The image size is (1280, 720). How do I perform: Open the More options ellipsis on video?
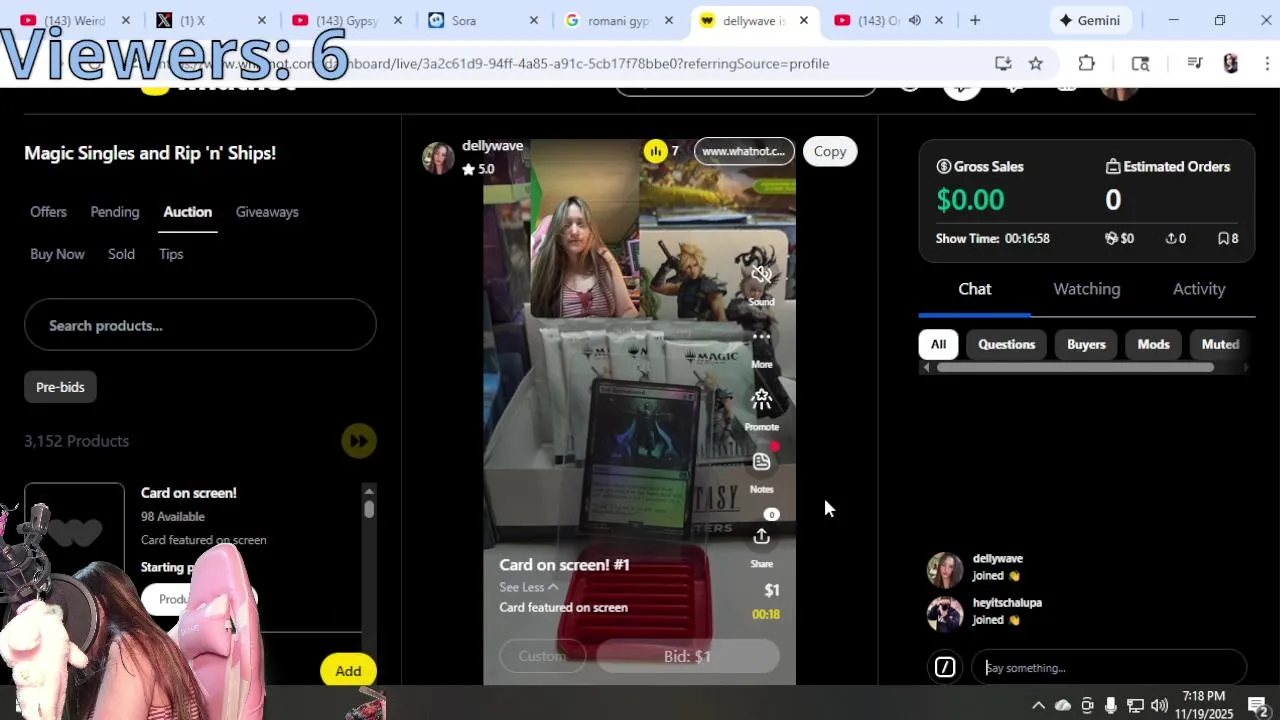762,337
